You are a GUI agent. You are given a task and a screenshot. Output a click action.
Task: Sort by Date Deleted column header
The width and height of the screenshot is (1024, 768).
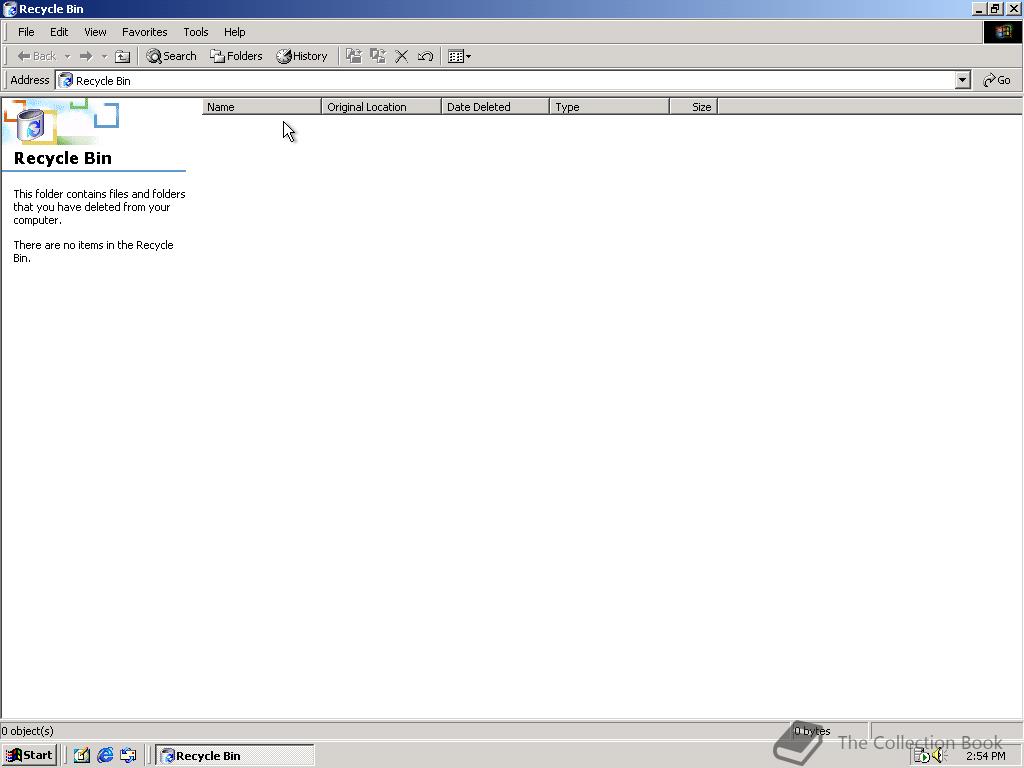point(496,106)
